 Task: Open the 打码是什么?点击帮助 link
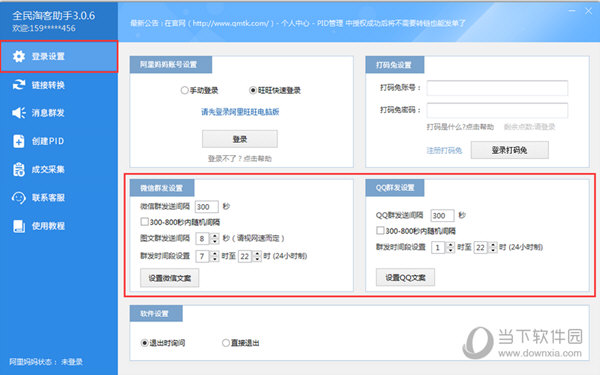(460, 127)
